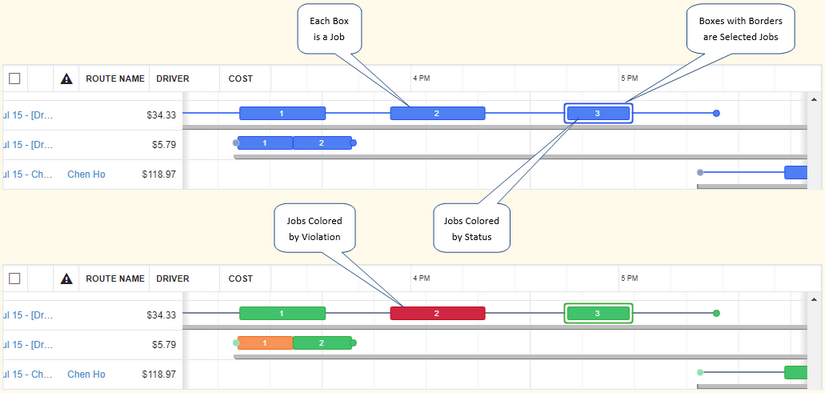This screenshot has width=825, height=393.
Task: Click the green route end dot of first lower route
Action: [x=716, y=314]
